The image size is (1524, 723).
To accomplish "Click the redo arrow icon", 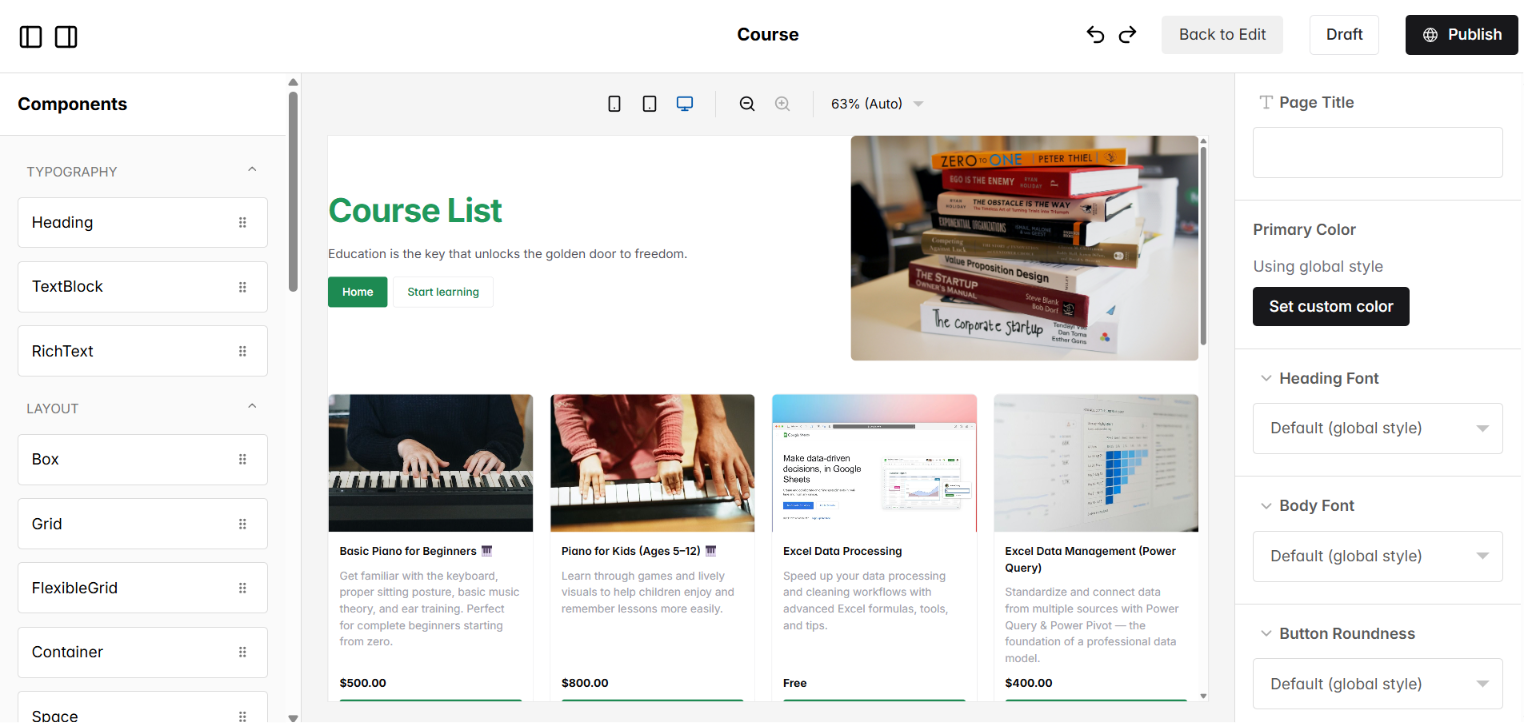I will coord(1127,35).
